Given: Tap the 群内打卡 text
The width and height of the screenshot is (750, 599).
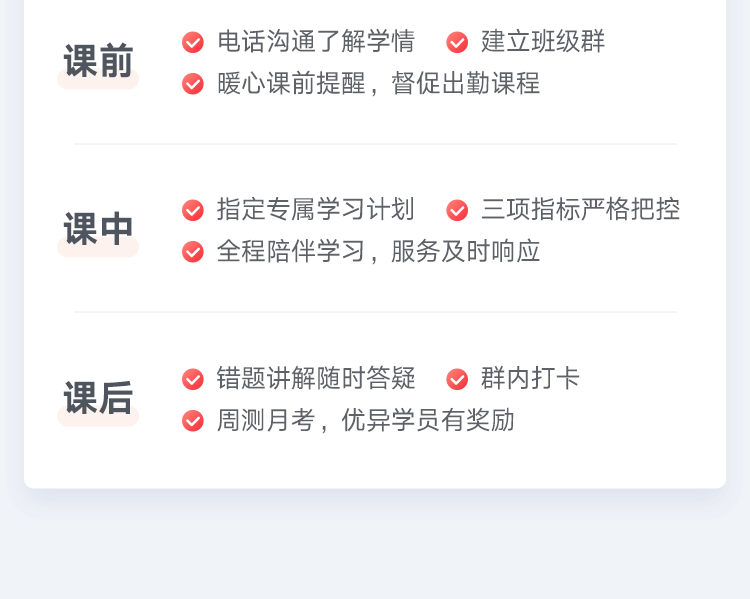Looking at the screenshot, I should [530, 379].
